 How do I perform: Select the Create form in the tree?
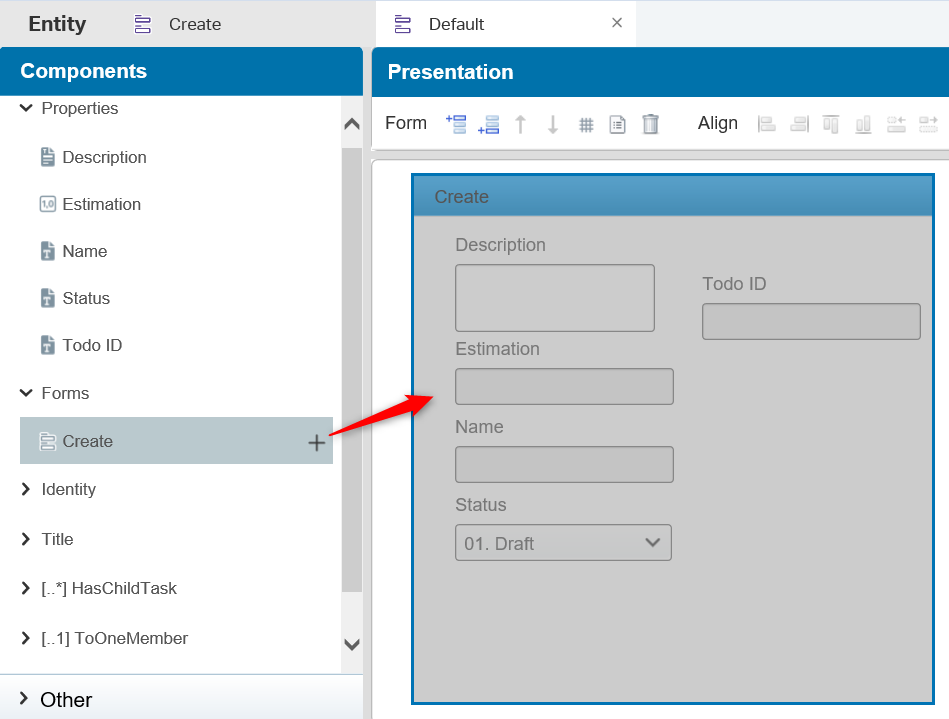point(176,441)
